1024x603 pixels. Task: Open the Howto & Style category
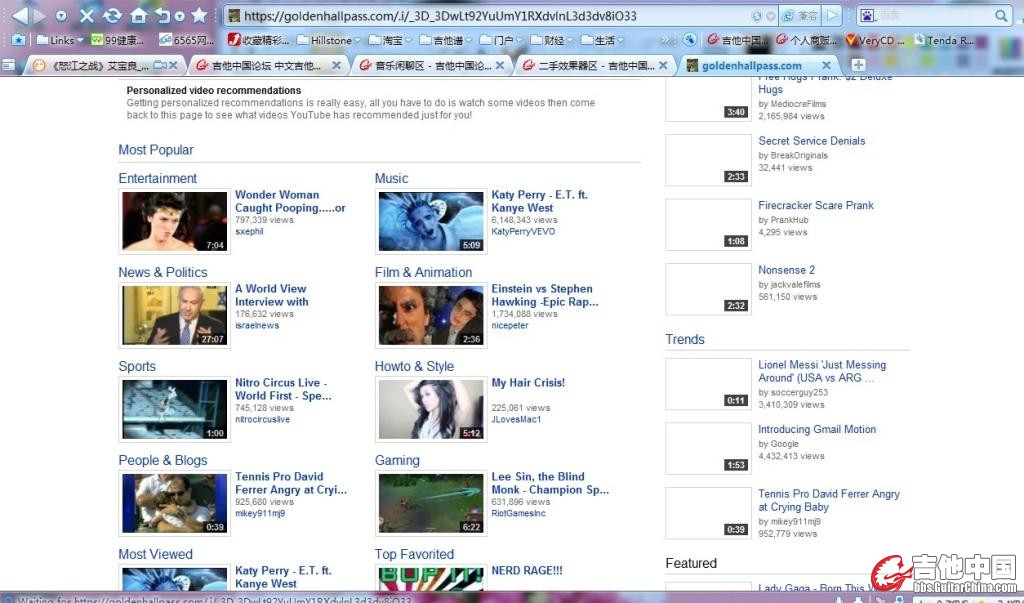[414, 367]
